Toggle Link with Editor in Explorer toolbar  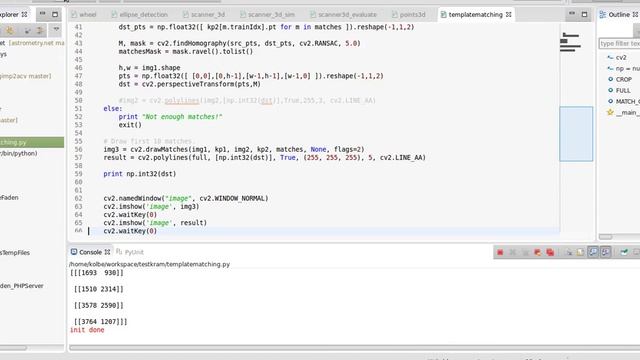click(40, 31)
